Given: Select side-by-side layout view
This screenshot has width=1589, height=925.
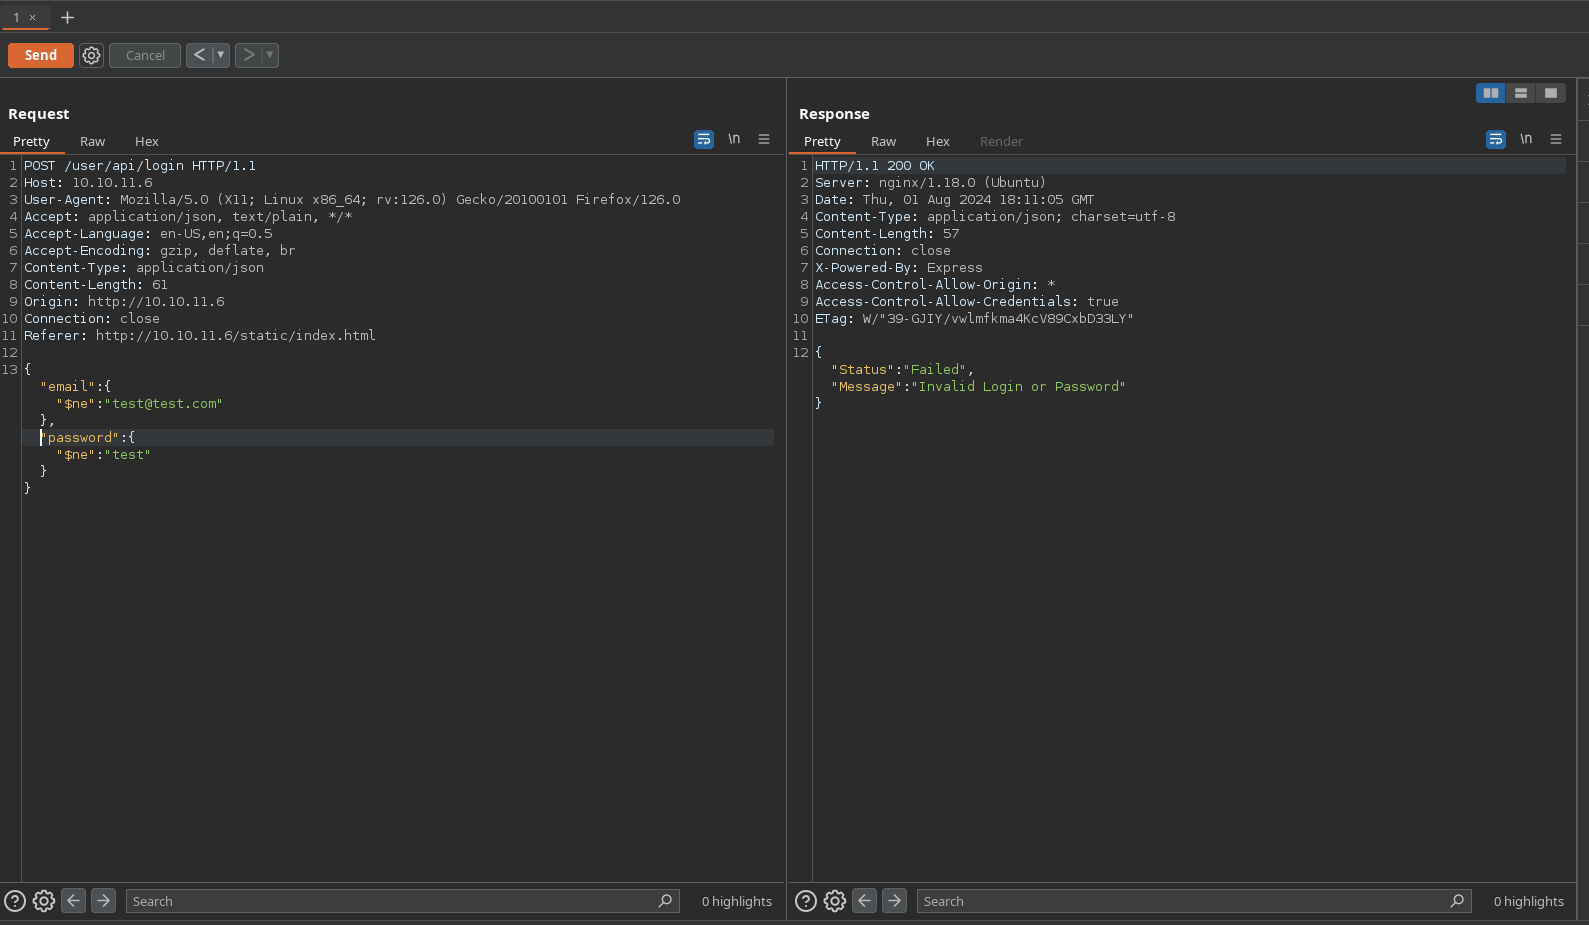Looking at the screenshot, I should 1491,93.
